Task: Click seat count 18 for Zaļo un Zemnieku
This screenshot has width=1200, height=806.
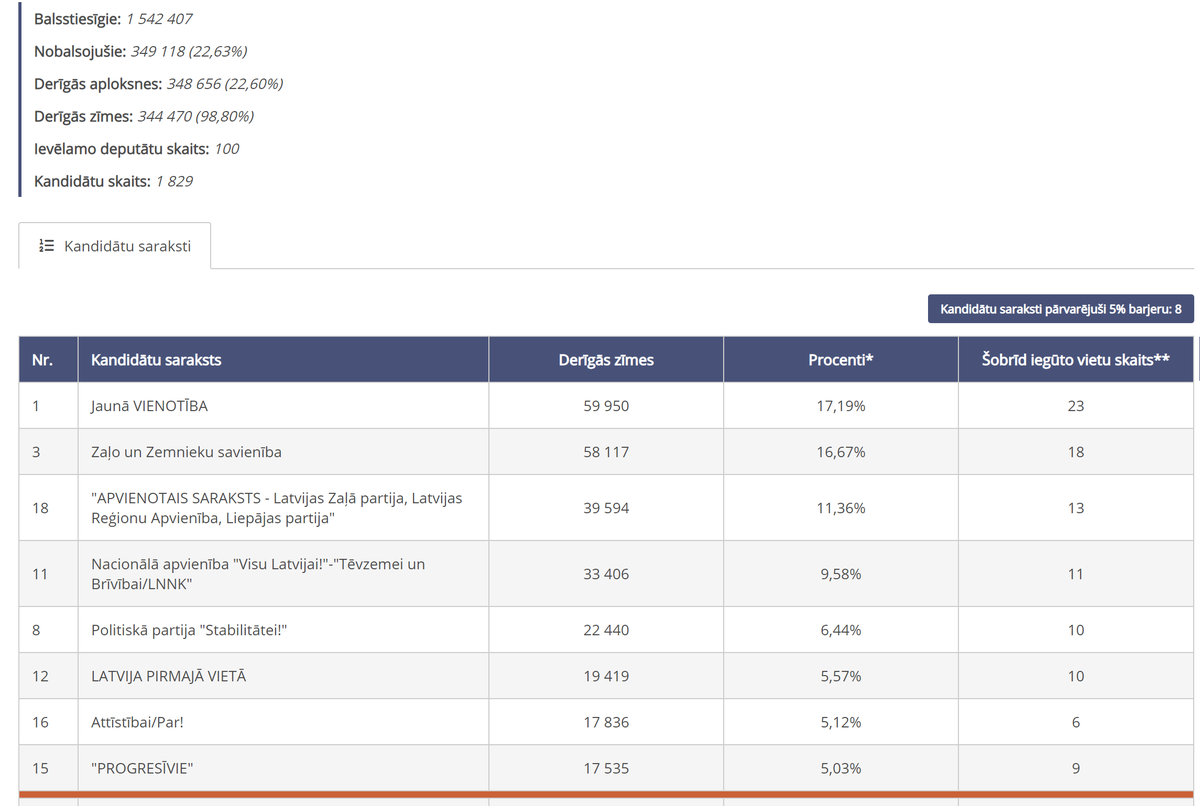Action: (x=1076, y=452)
